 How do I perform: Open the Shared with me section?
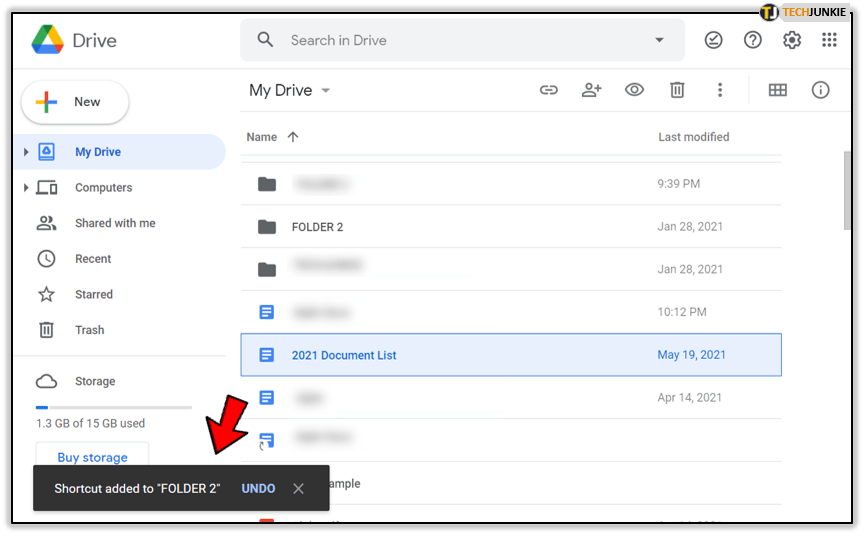[x=115, y=223]
